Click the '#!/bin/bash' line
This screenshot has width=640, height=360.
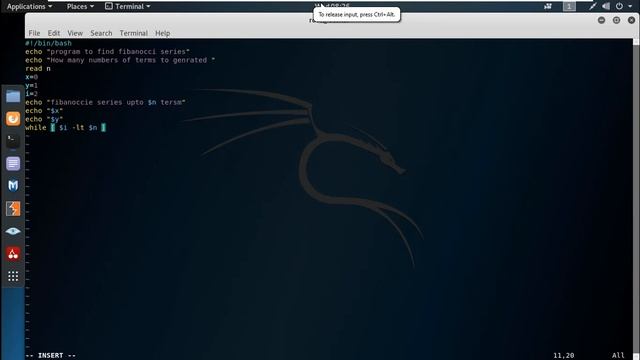pyautogui.click(x=48, y=43)
